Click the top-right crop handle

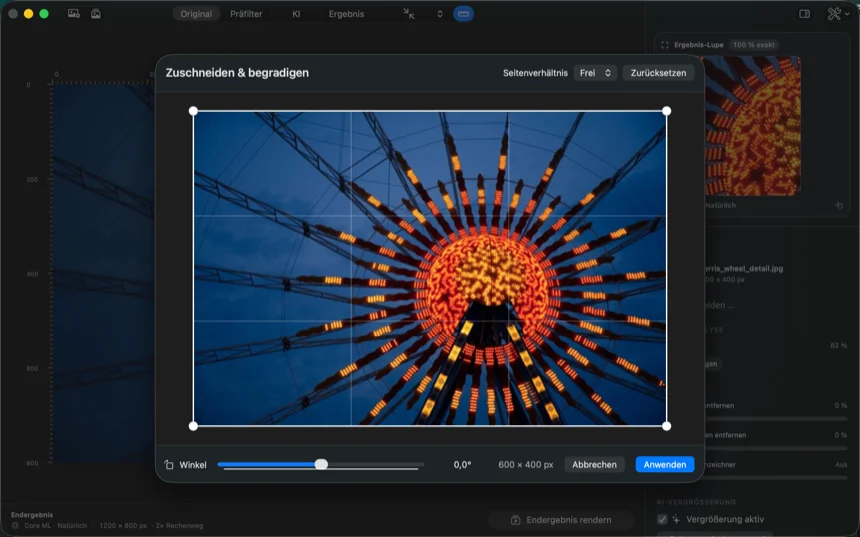(666, 111)
